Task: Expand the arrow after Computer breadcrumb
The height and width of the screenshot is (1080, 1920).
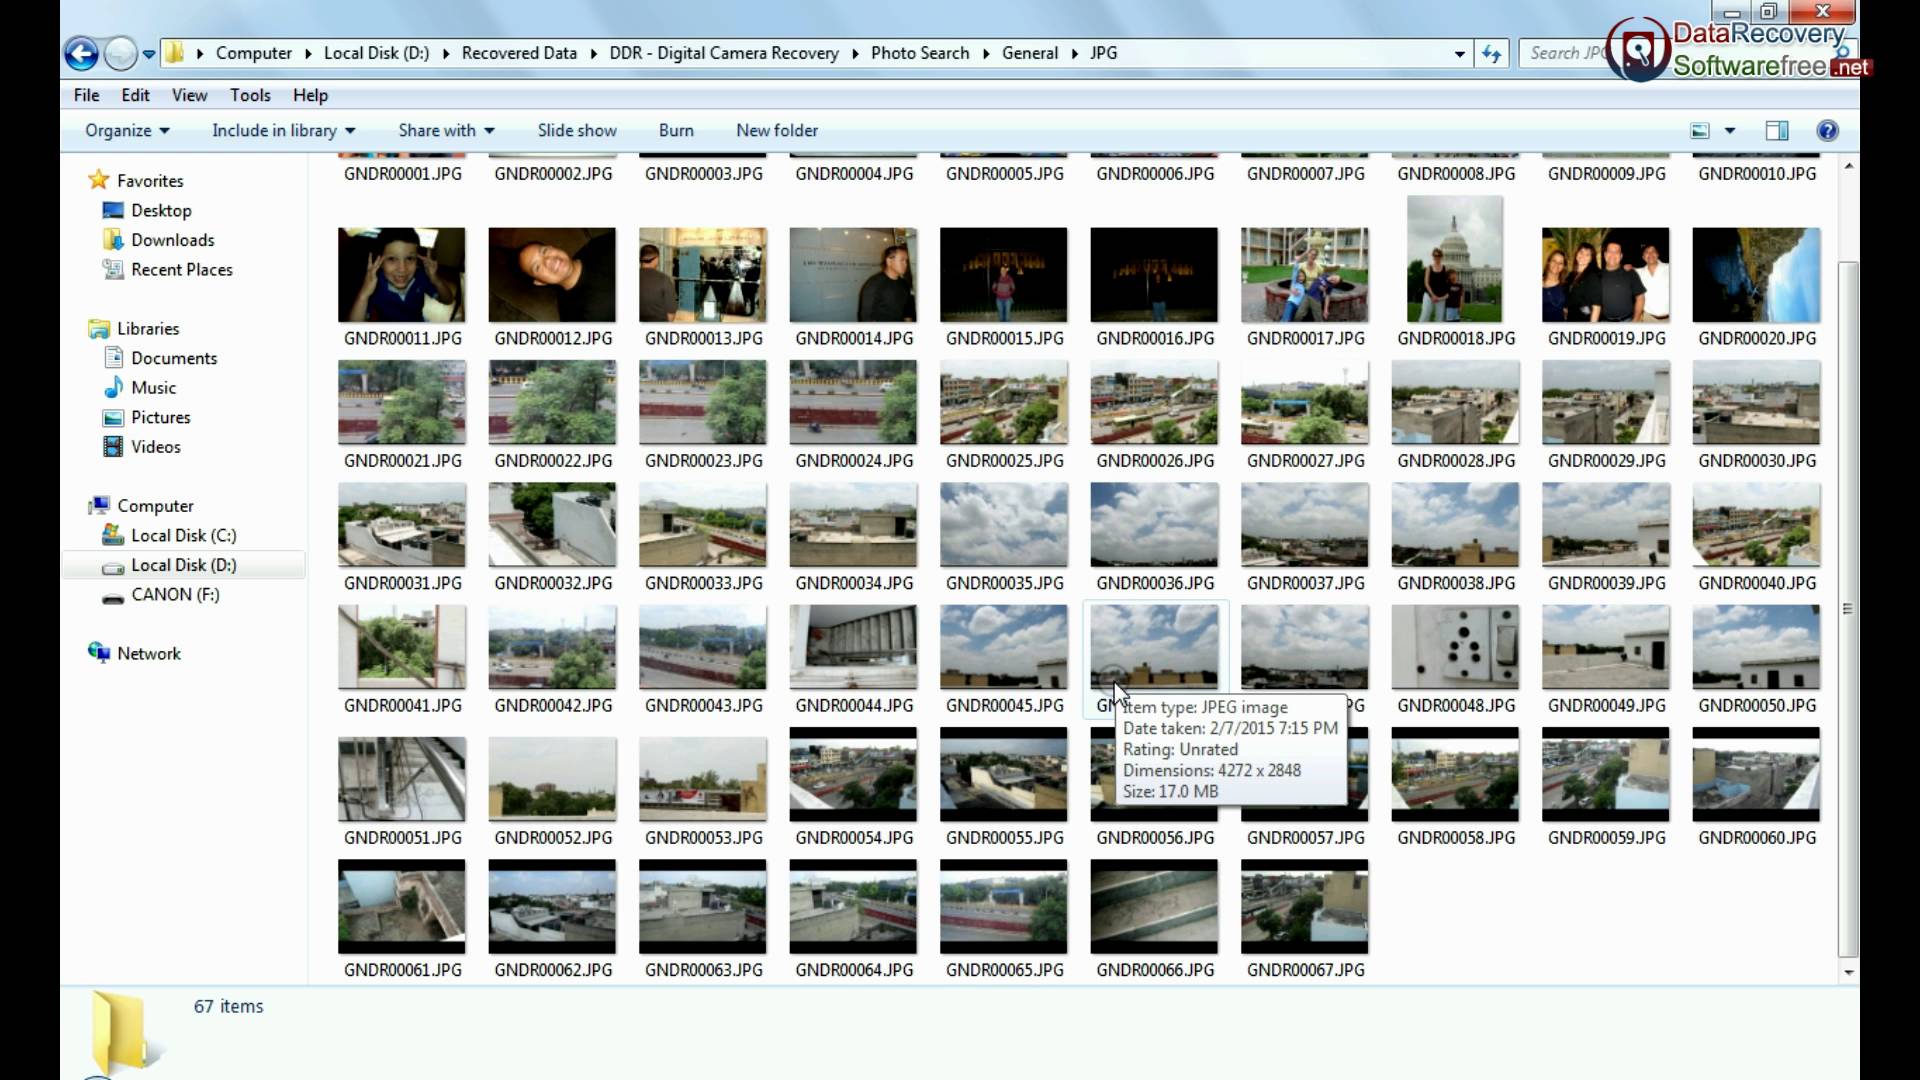Action: (x=308, y=54)
